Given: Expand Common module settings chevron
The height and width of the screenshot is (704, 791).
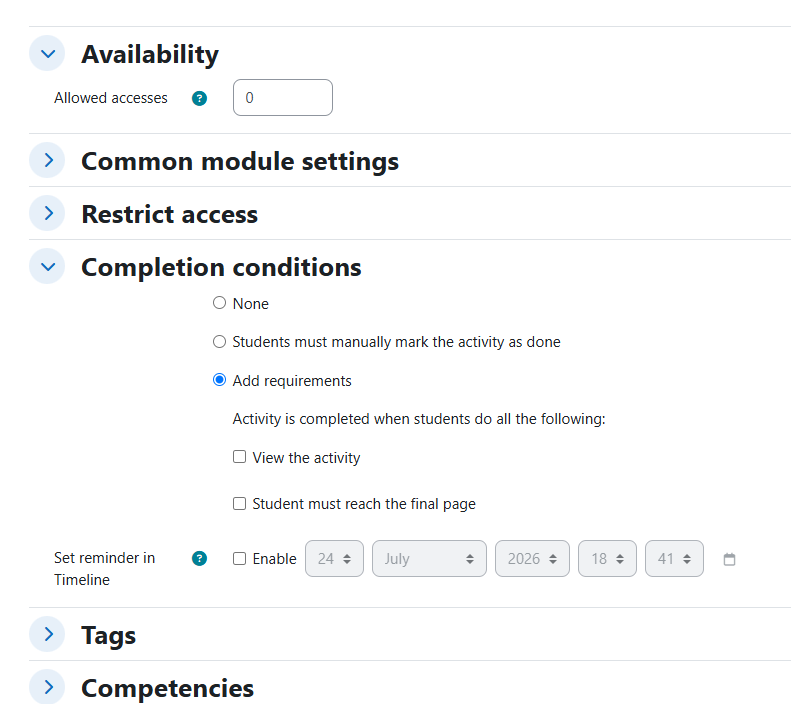Looking at the screenshot, I should click(x=47, y=160).
